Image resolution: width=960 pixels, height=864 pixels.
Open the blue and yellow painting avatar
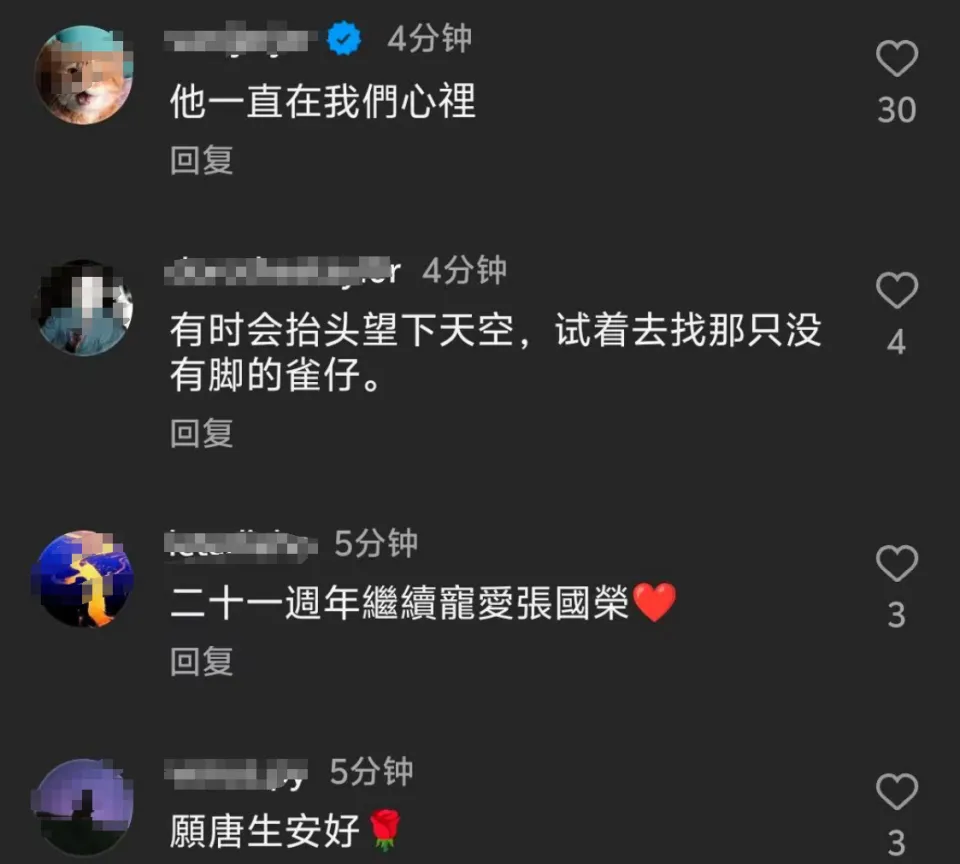click(x=84, y=579)
